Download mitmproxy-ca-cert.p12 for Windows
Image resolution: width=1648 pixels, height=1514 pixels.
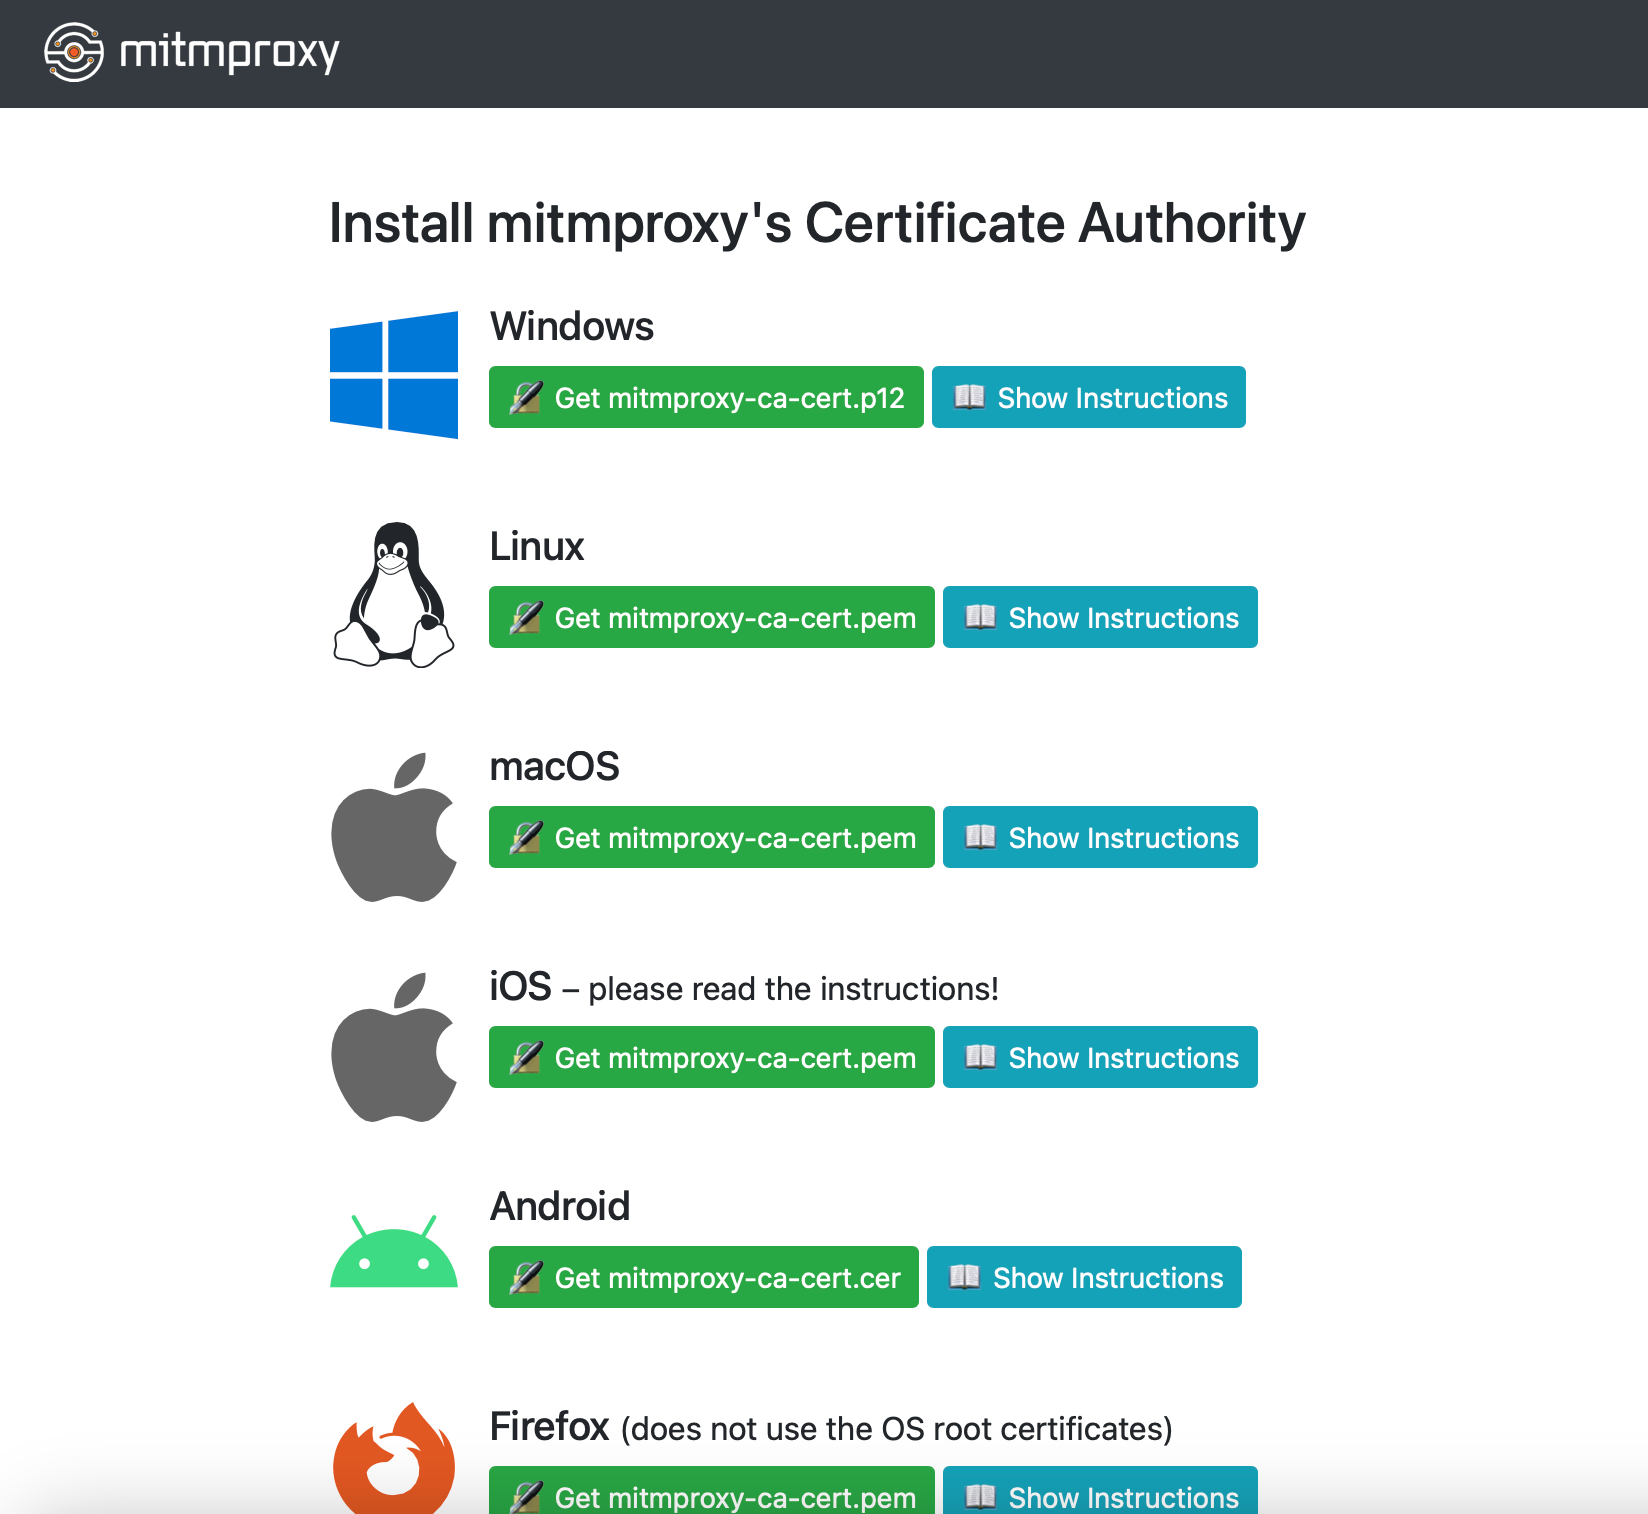tap(706, 398)
